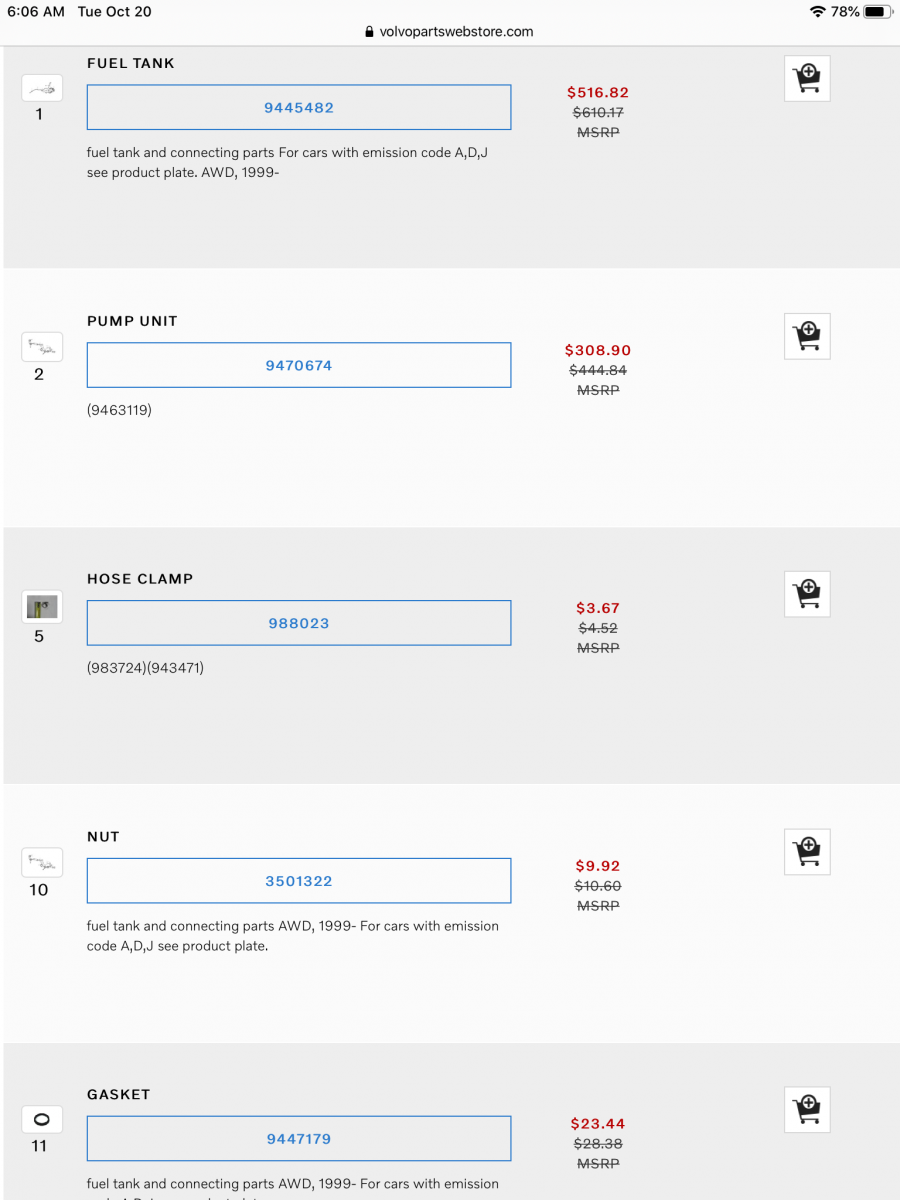Image resolution: width=900 pixels, height=1200 pixels.
Task: Select part number 988023
Action: pyautogui.click(x=299, y=624)
